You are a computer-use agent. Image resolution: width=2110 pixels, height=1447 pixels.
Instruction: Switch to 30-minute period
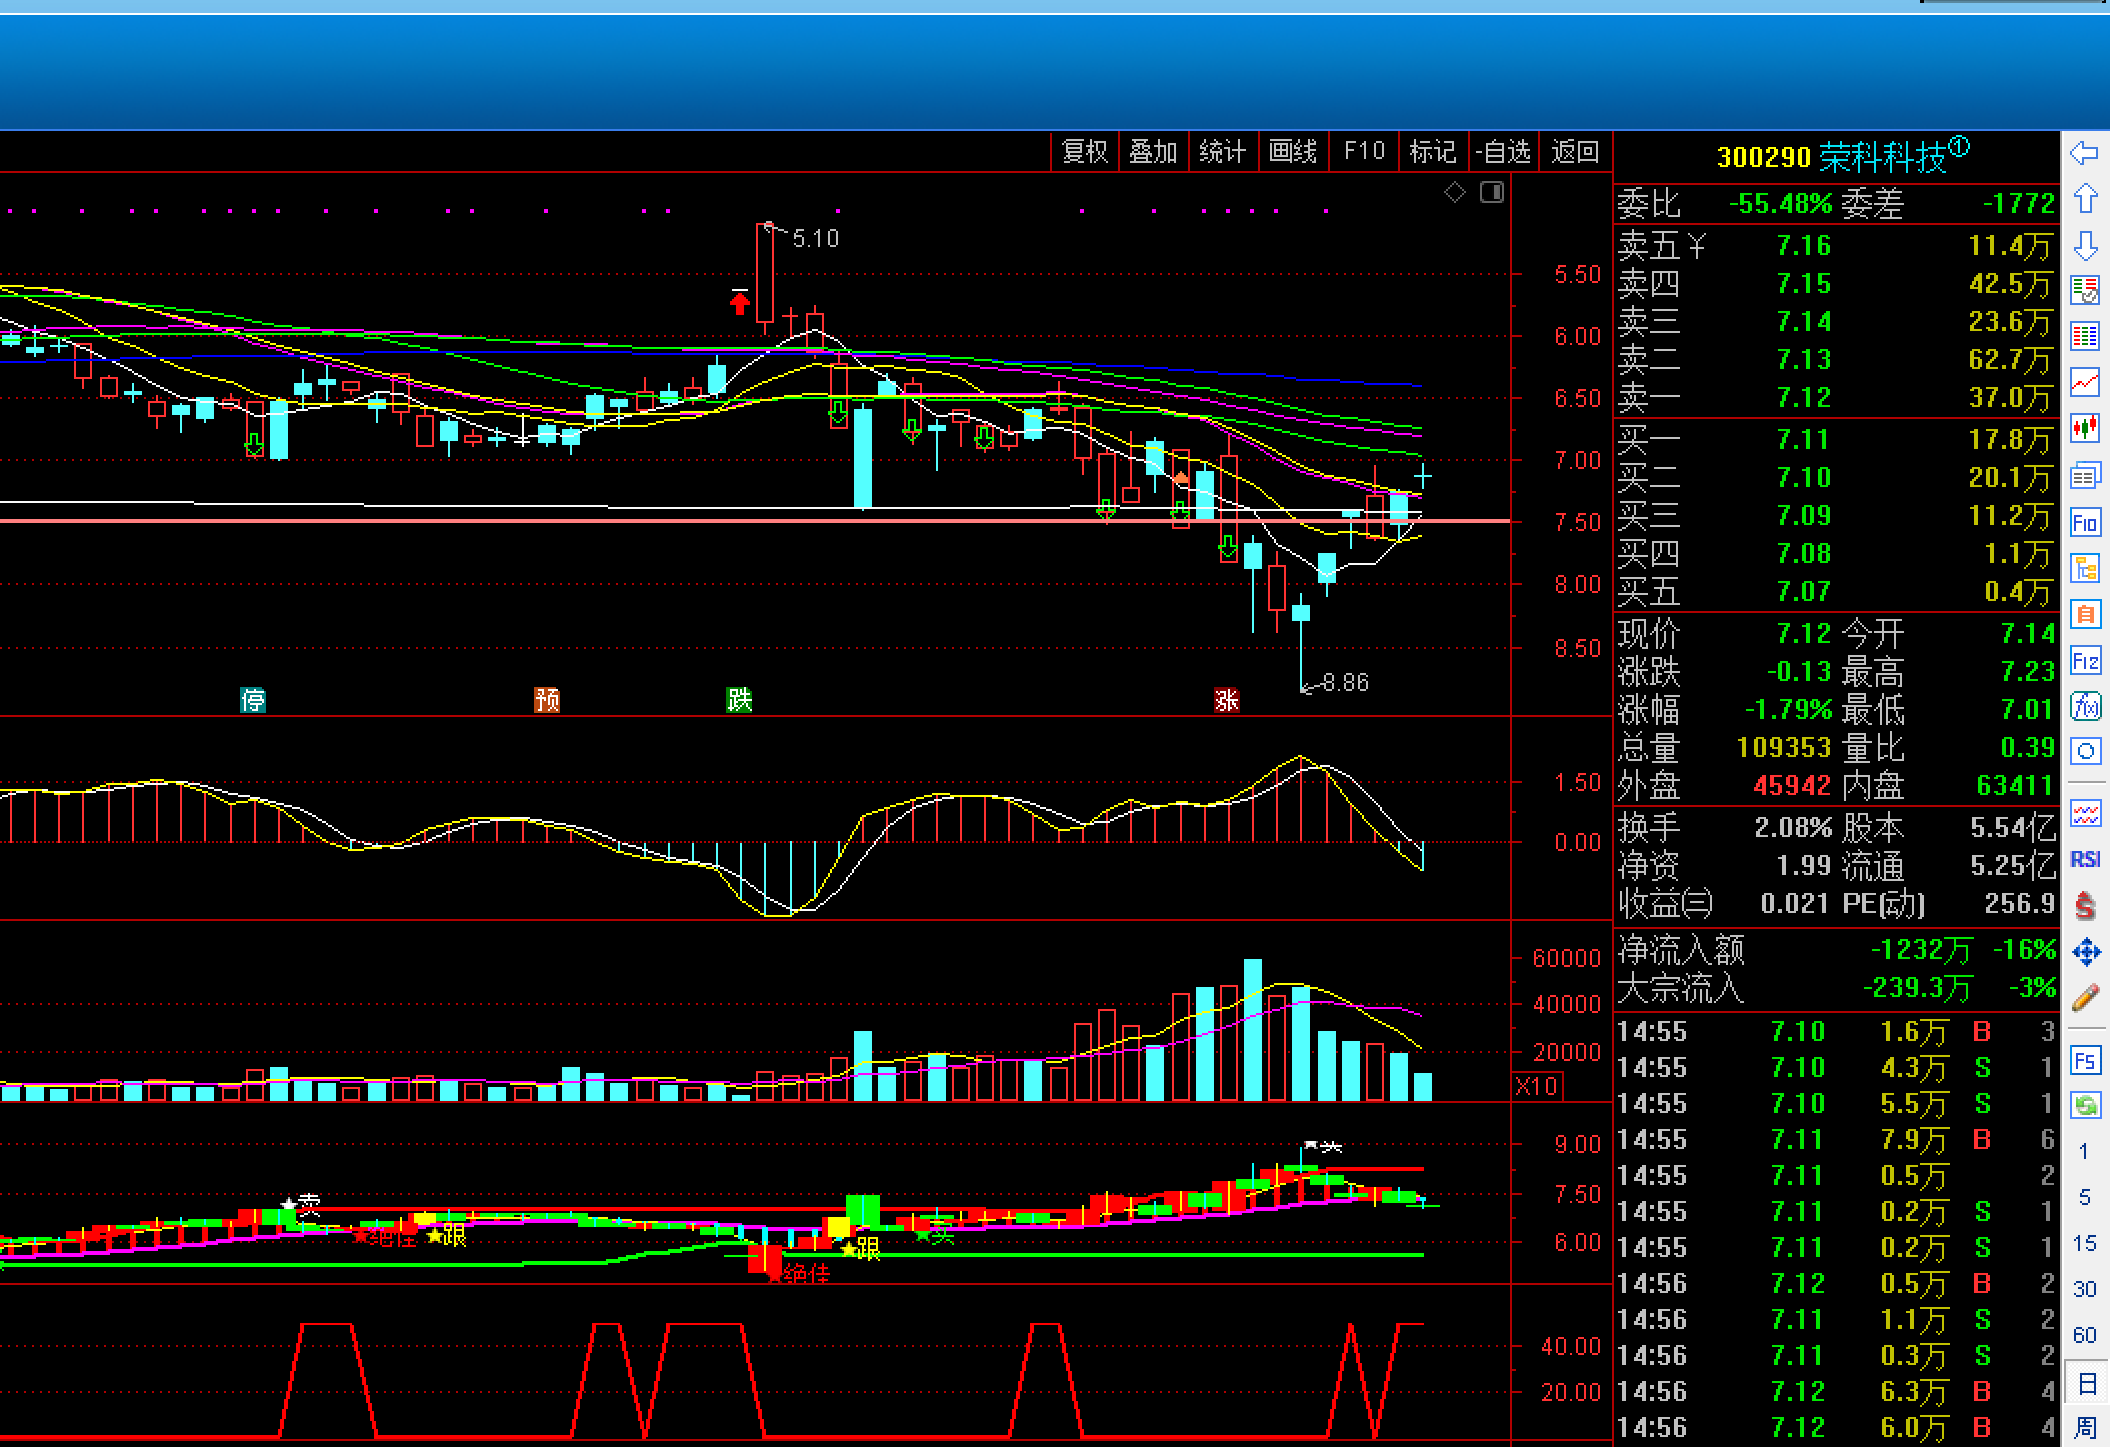point(2085,1289)
